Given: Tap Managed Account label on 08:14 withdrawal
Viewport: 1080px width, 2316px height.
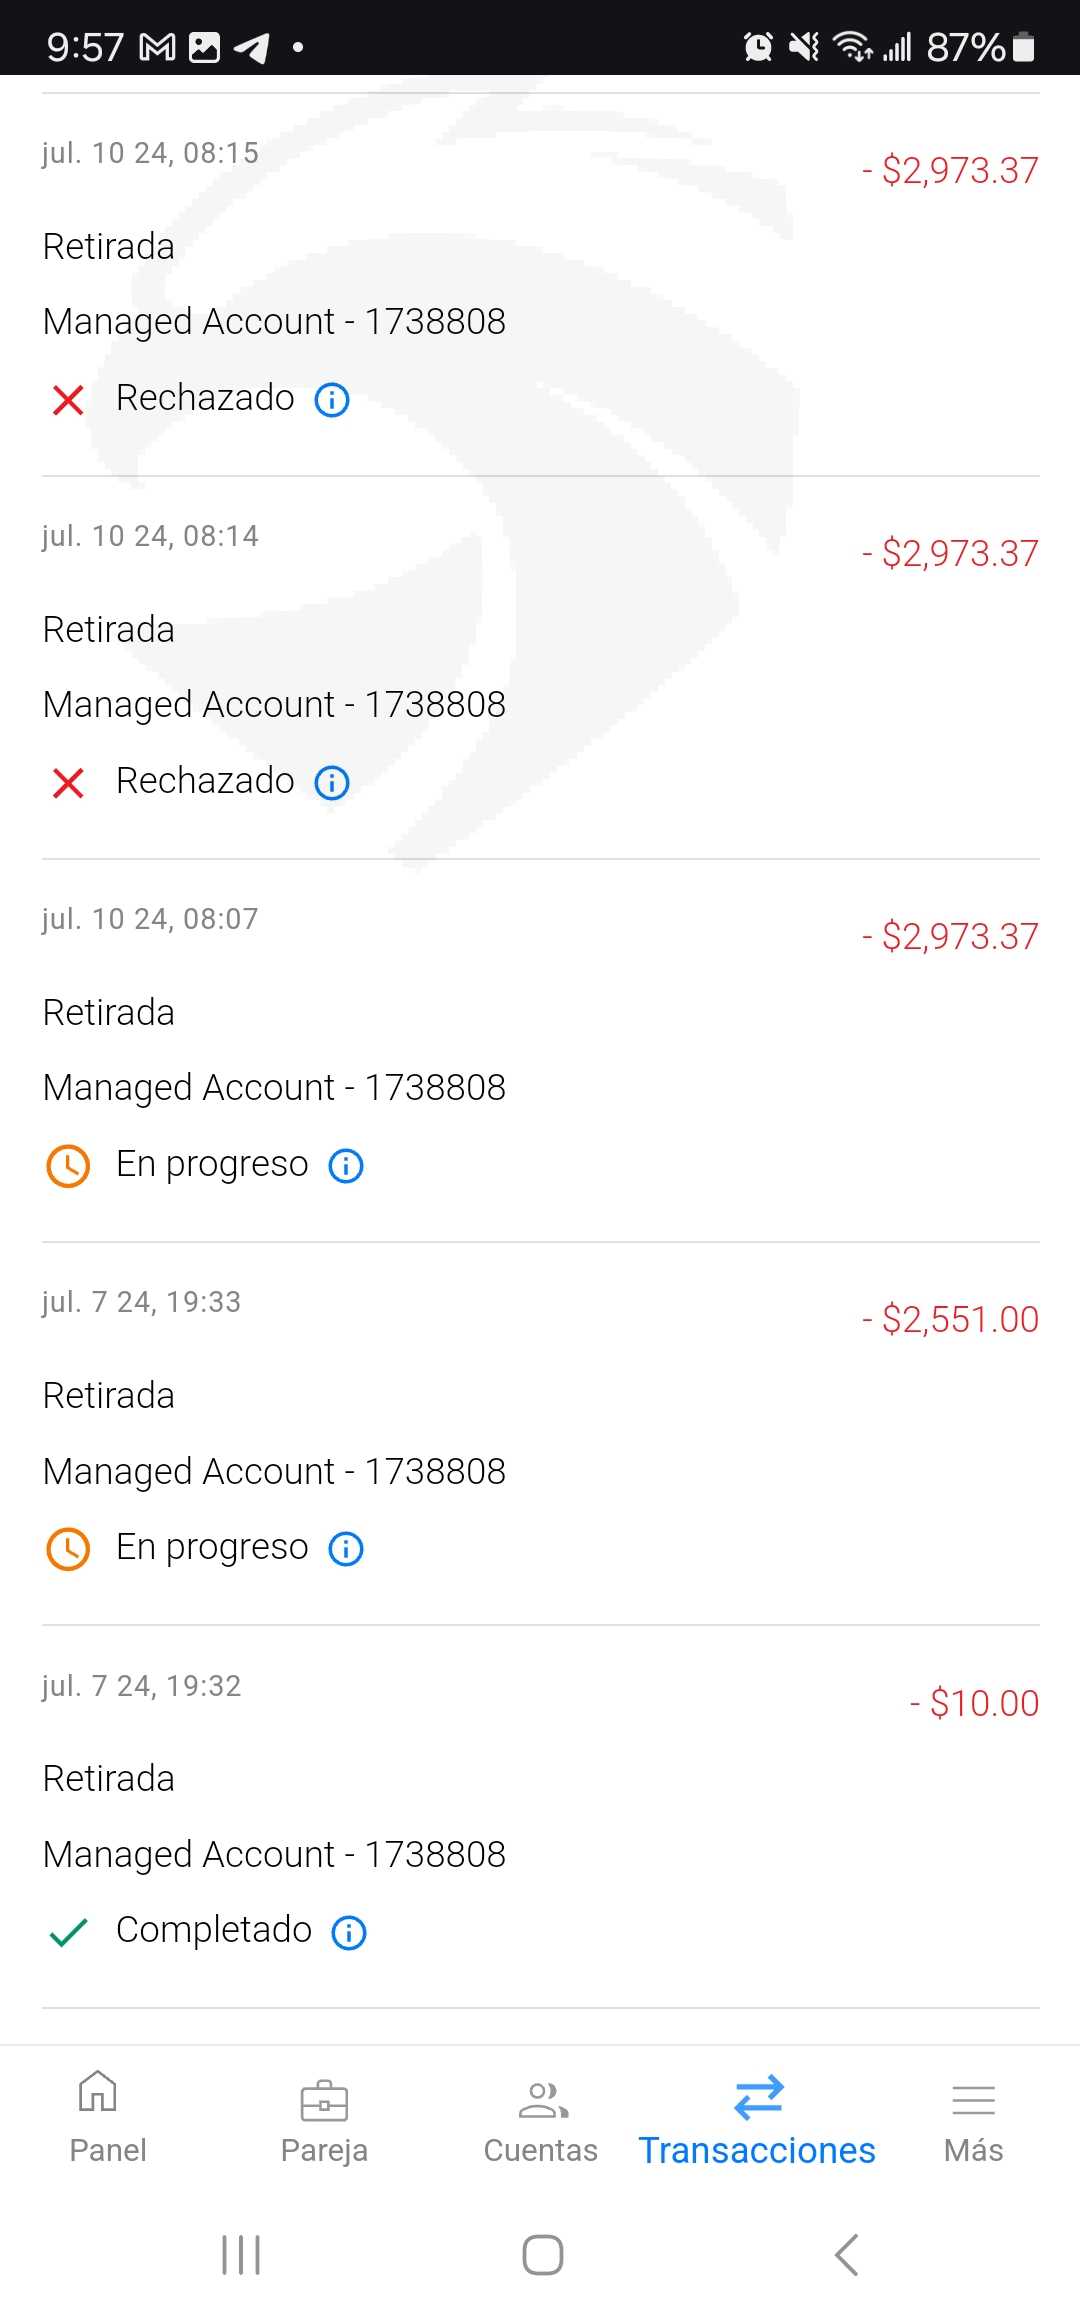Looking at the screenshot, I should click(x=274, y=705).
